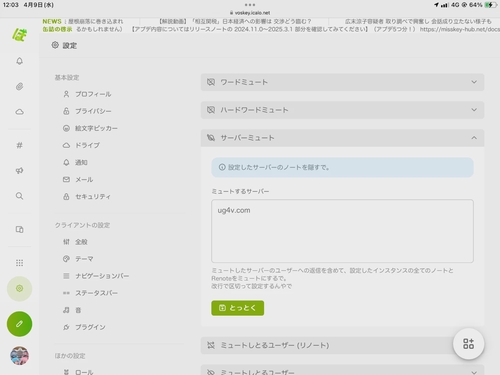Viewport: 500px width, 375px height.
Task: Open the more apps grid icon in sidebar
Action: click(x=19, y=263)
